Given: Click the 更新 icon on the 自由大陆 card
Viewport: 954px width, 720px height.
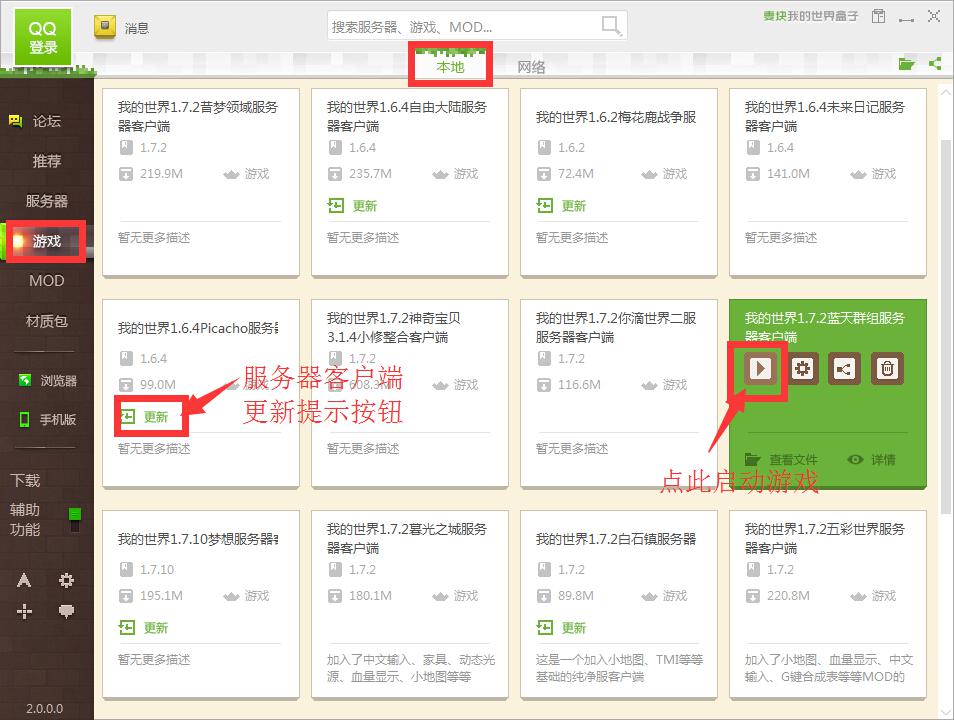Looking at the screenshot, I should (336, 206).
